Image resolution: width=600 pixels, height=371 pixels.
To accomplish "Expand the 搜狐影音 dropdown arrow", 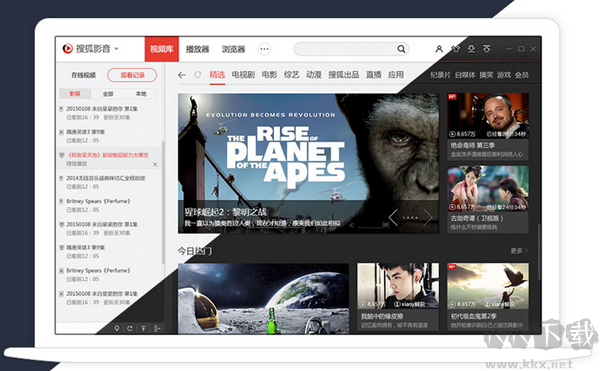I will pos(117,49).
